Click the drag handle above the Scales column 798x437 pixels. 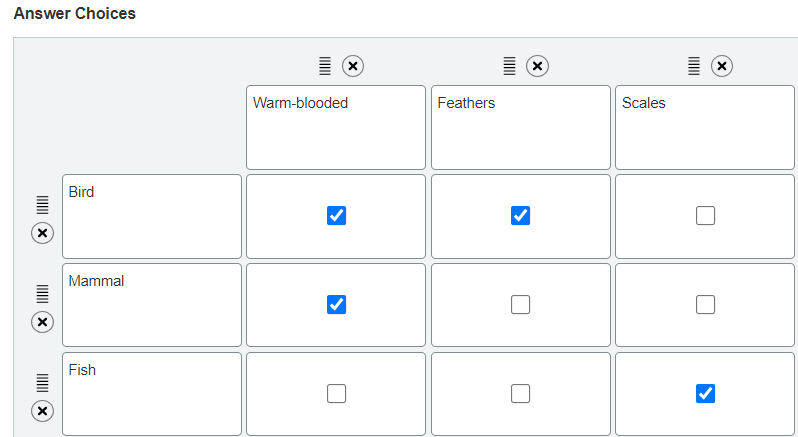pos(693,66)
